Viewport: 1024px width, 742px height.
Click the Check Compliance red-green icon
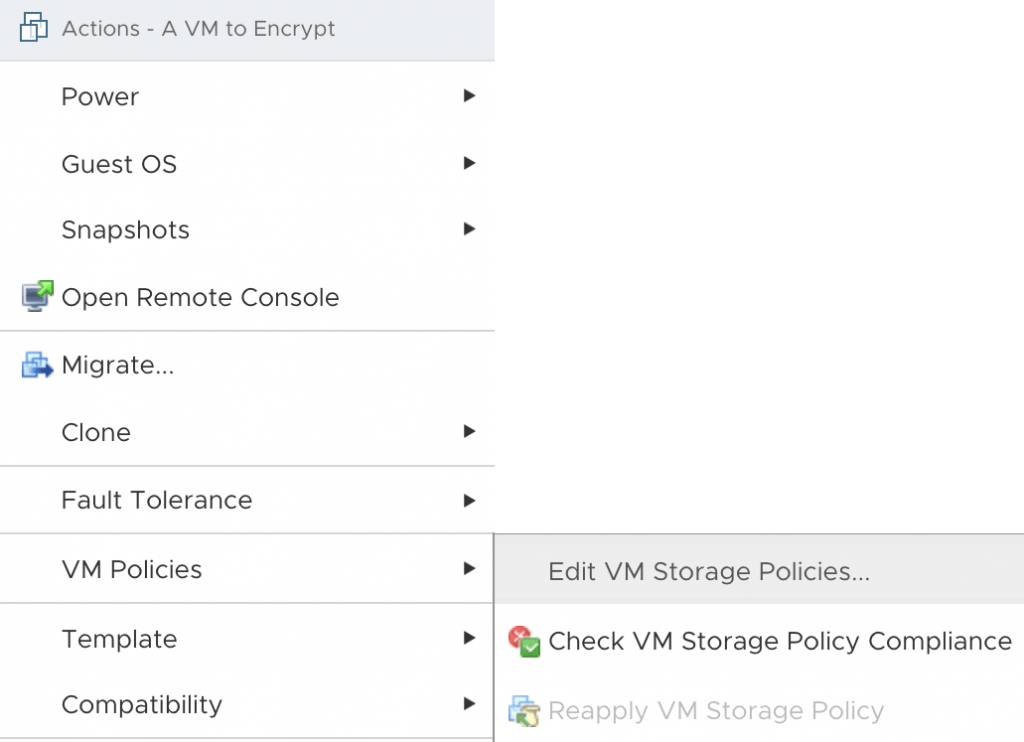pos(524,641)
